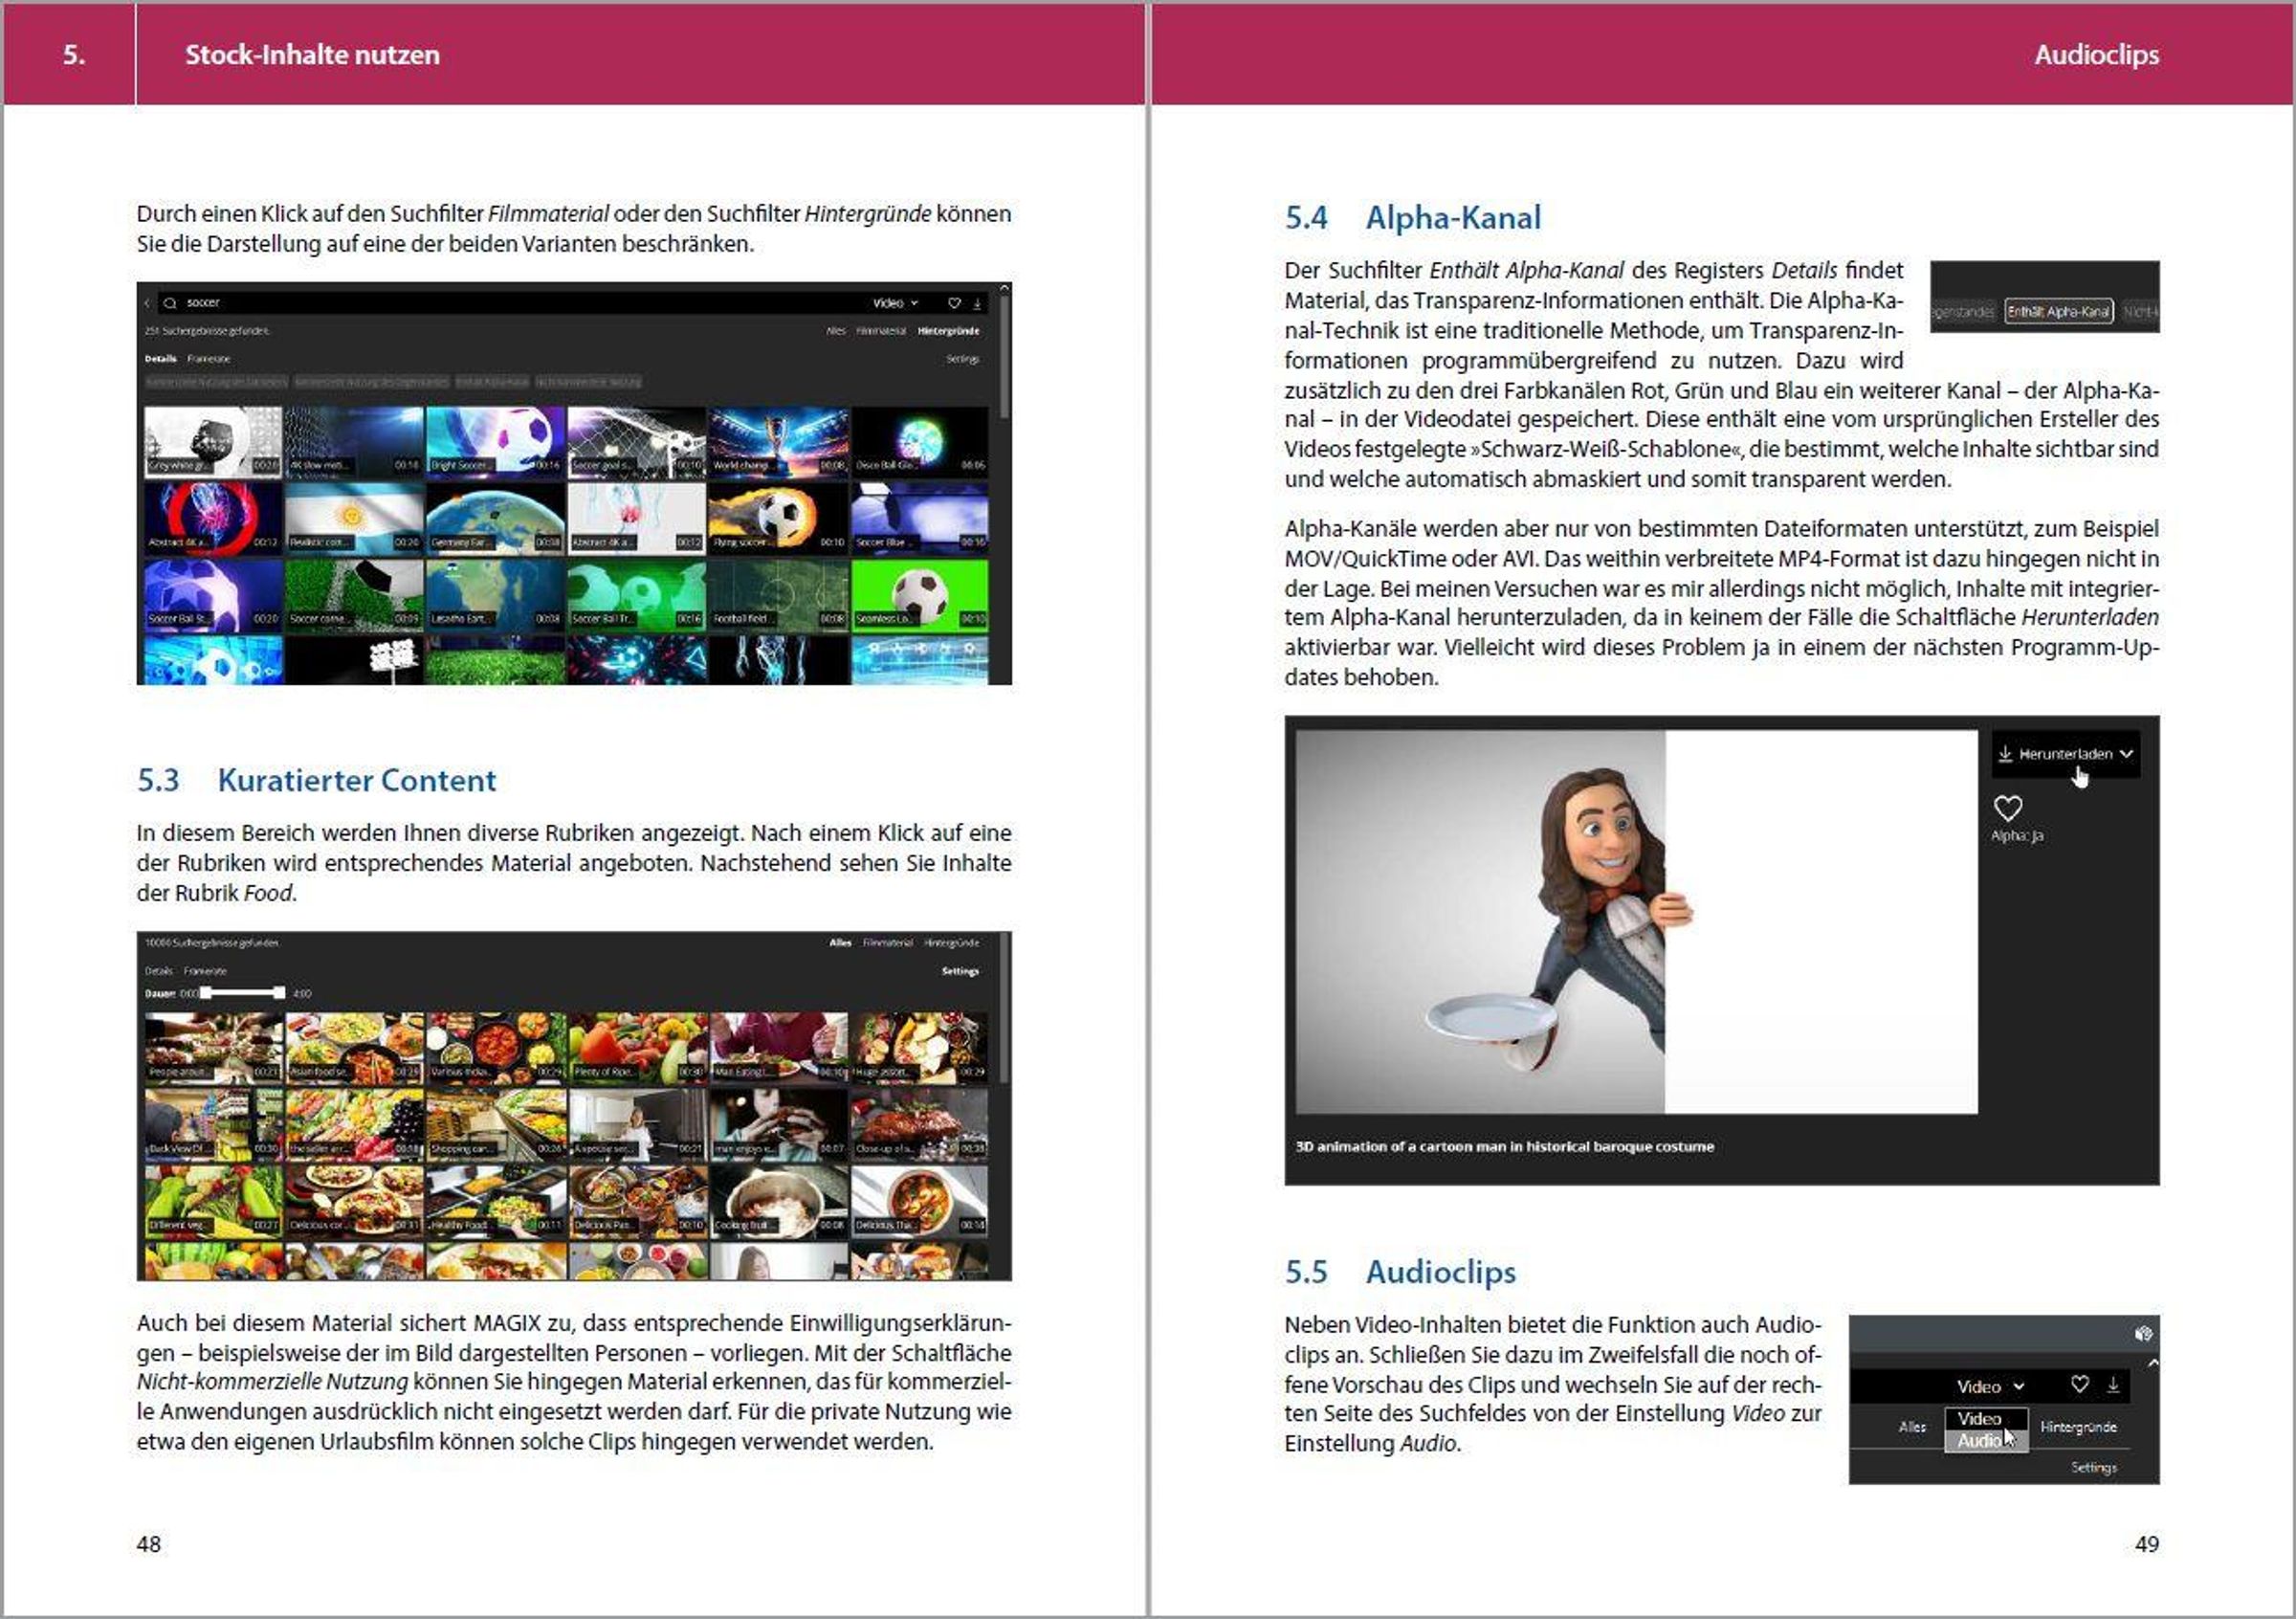The height and width of the screenshot is (1619, 2296).
Task: Click the download icon in soccer search bar
Action: click(977, 303)
